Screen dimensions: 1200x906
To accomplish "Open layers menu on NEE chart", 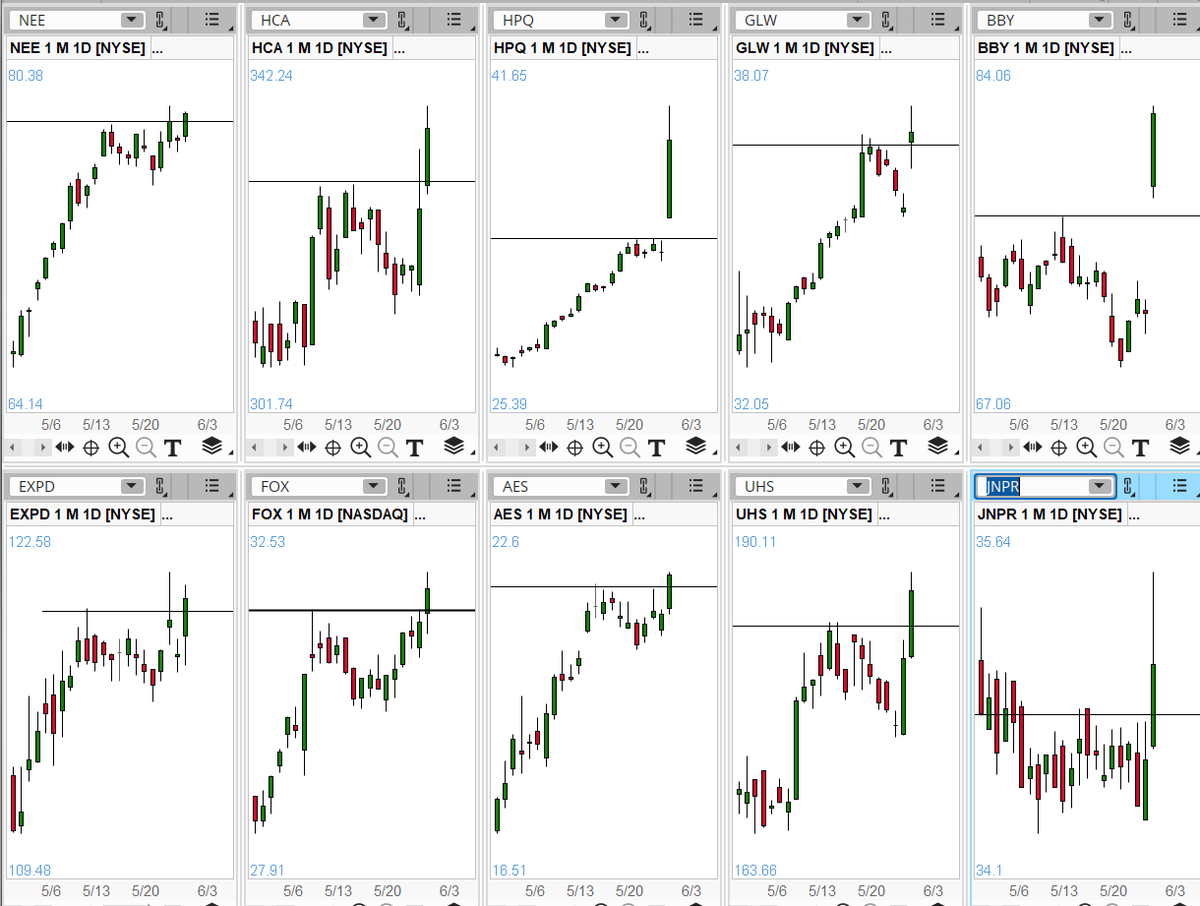I will coord(212,446).
